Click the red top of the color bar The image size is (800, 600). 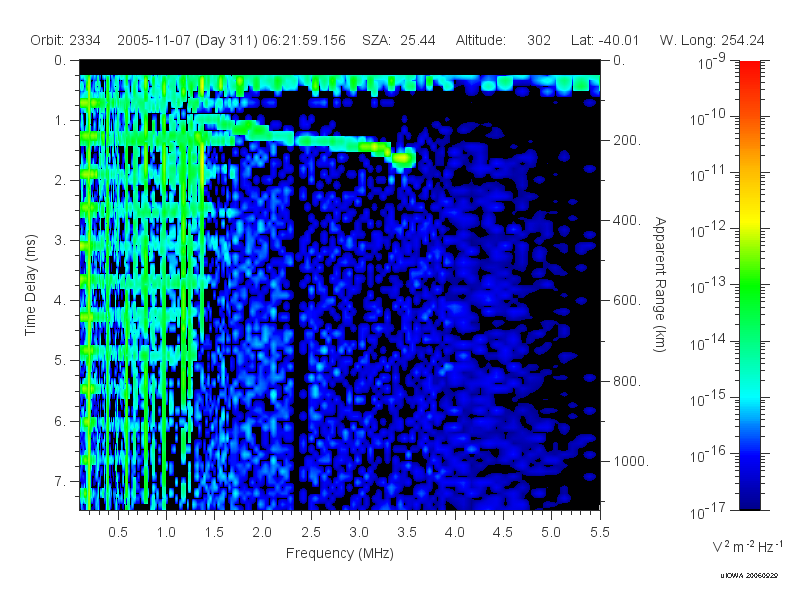[x=749, y=71]
